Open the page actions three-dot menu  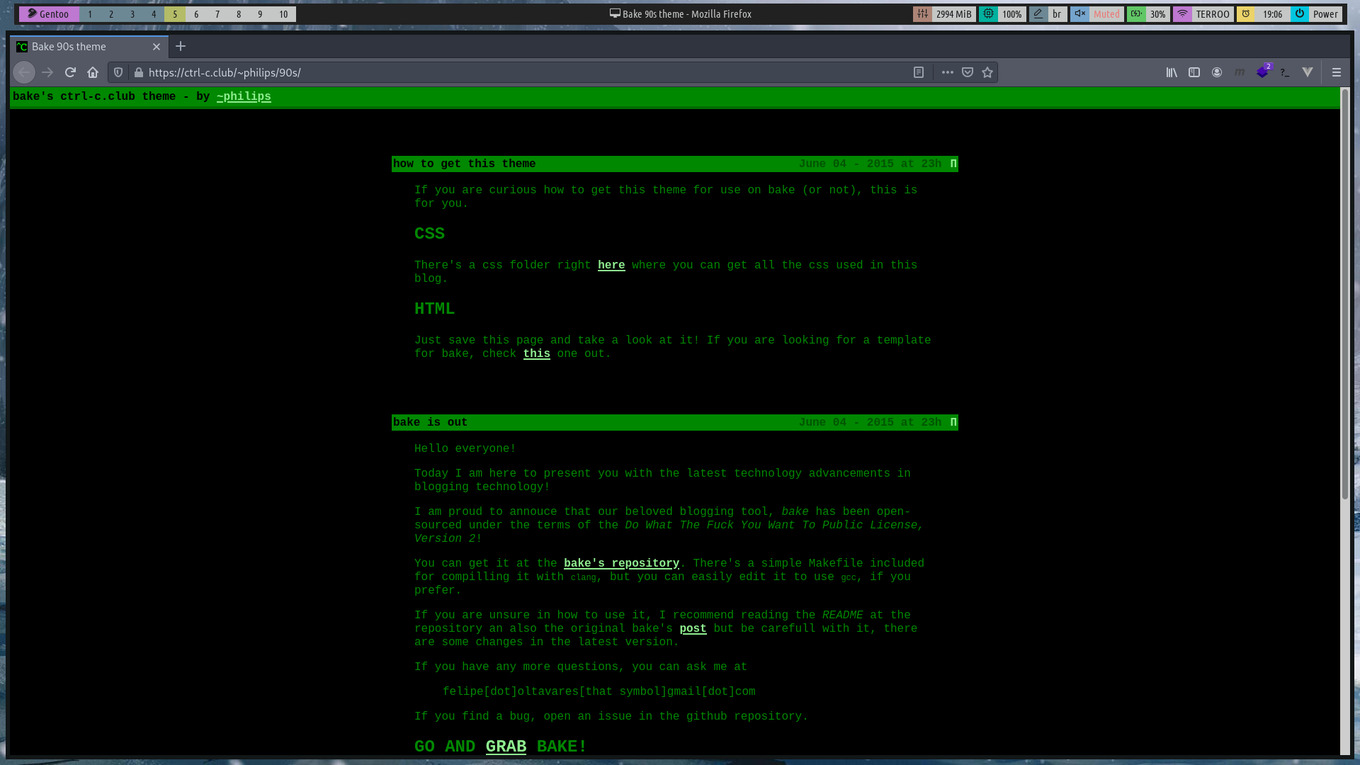tap(947, 72)
